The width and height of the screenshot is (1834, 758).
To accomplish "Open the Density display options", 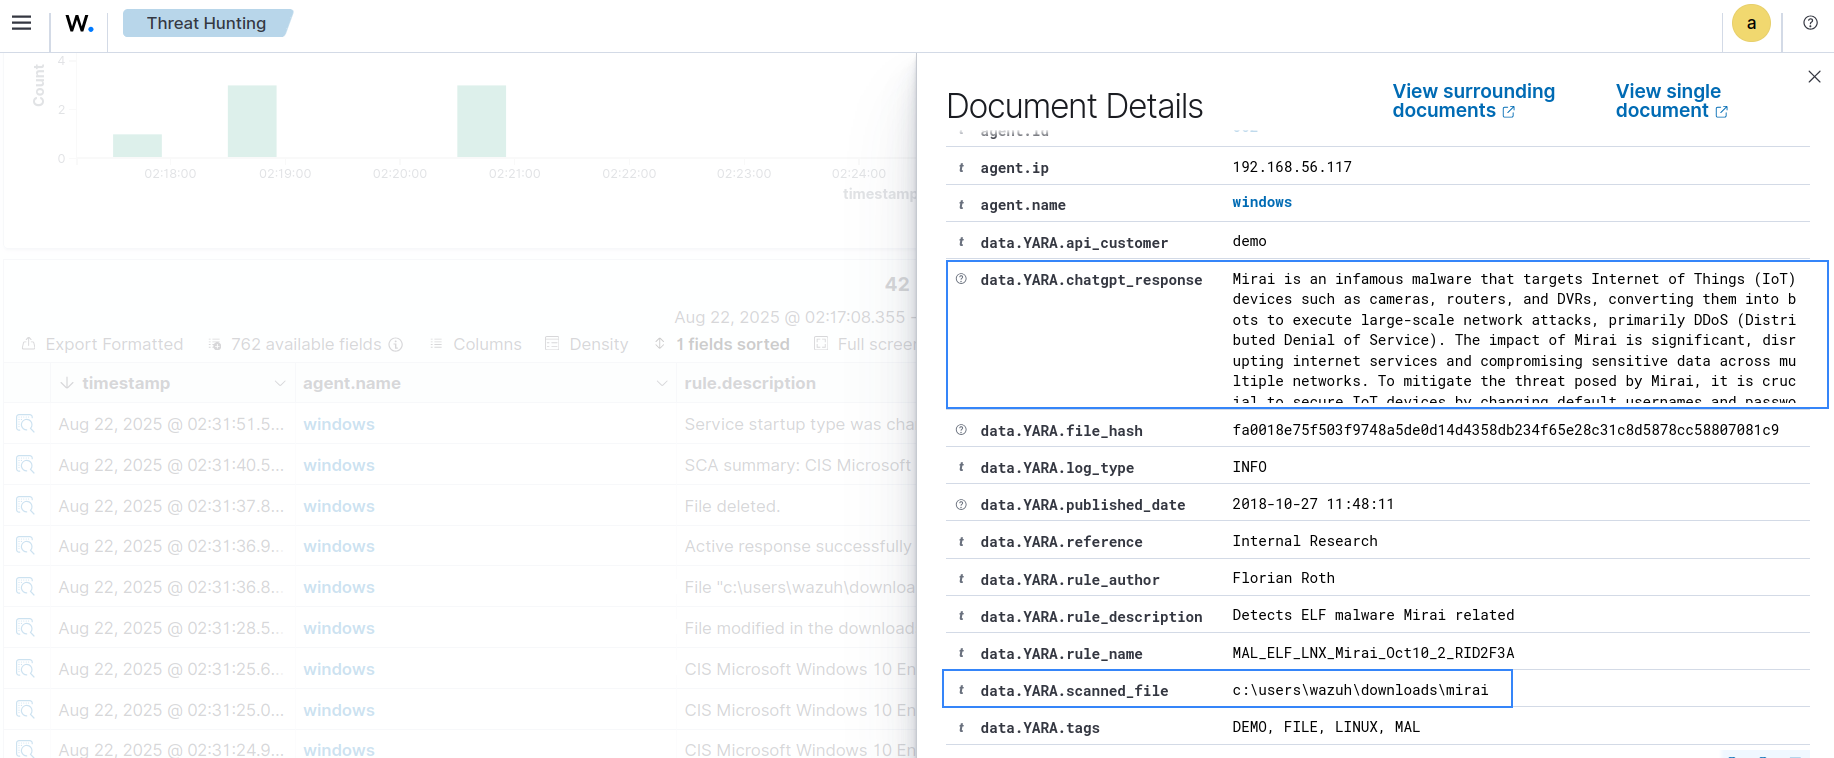I will [x=587, y=344].
